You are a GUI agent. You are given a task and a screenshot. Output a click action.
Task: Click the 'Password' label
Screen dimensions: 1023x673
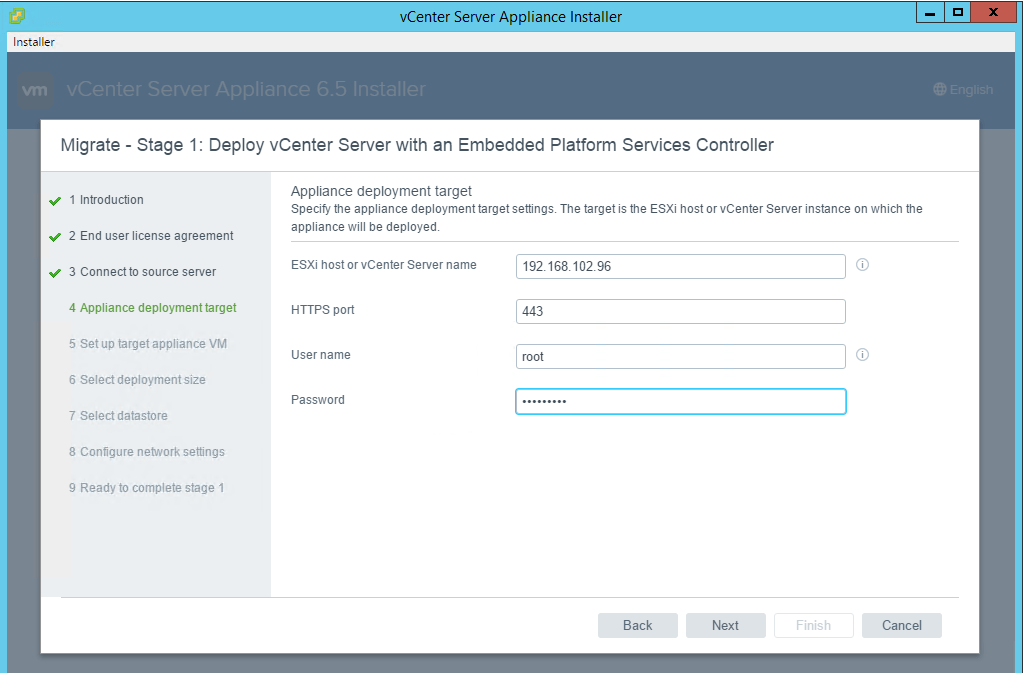click(318, 400)
